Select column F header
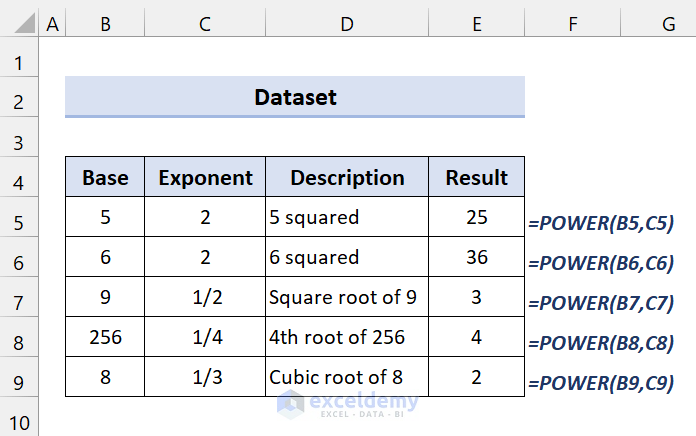The height and width of the screenshot is (436, 696). 573,24
